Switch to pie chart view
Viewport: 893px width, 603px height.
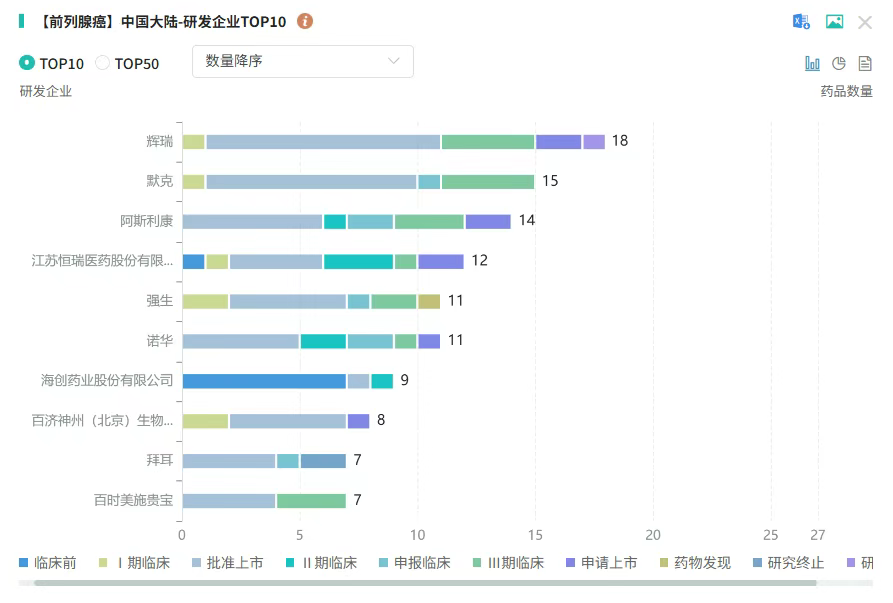[x=839, y=63]
